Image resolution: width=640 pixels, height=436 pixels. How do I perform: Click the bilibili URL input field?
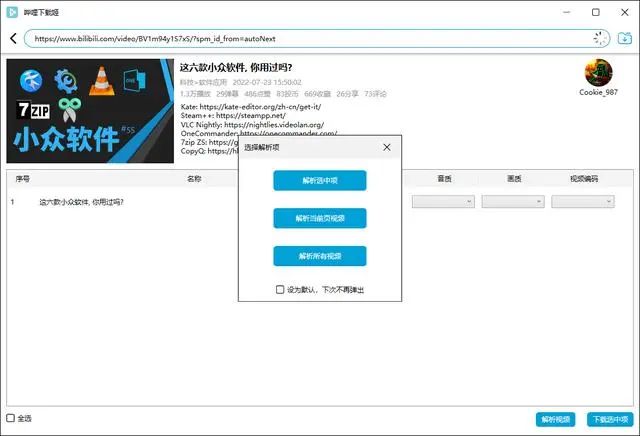310,39
